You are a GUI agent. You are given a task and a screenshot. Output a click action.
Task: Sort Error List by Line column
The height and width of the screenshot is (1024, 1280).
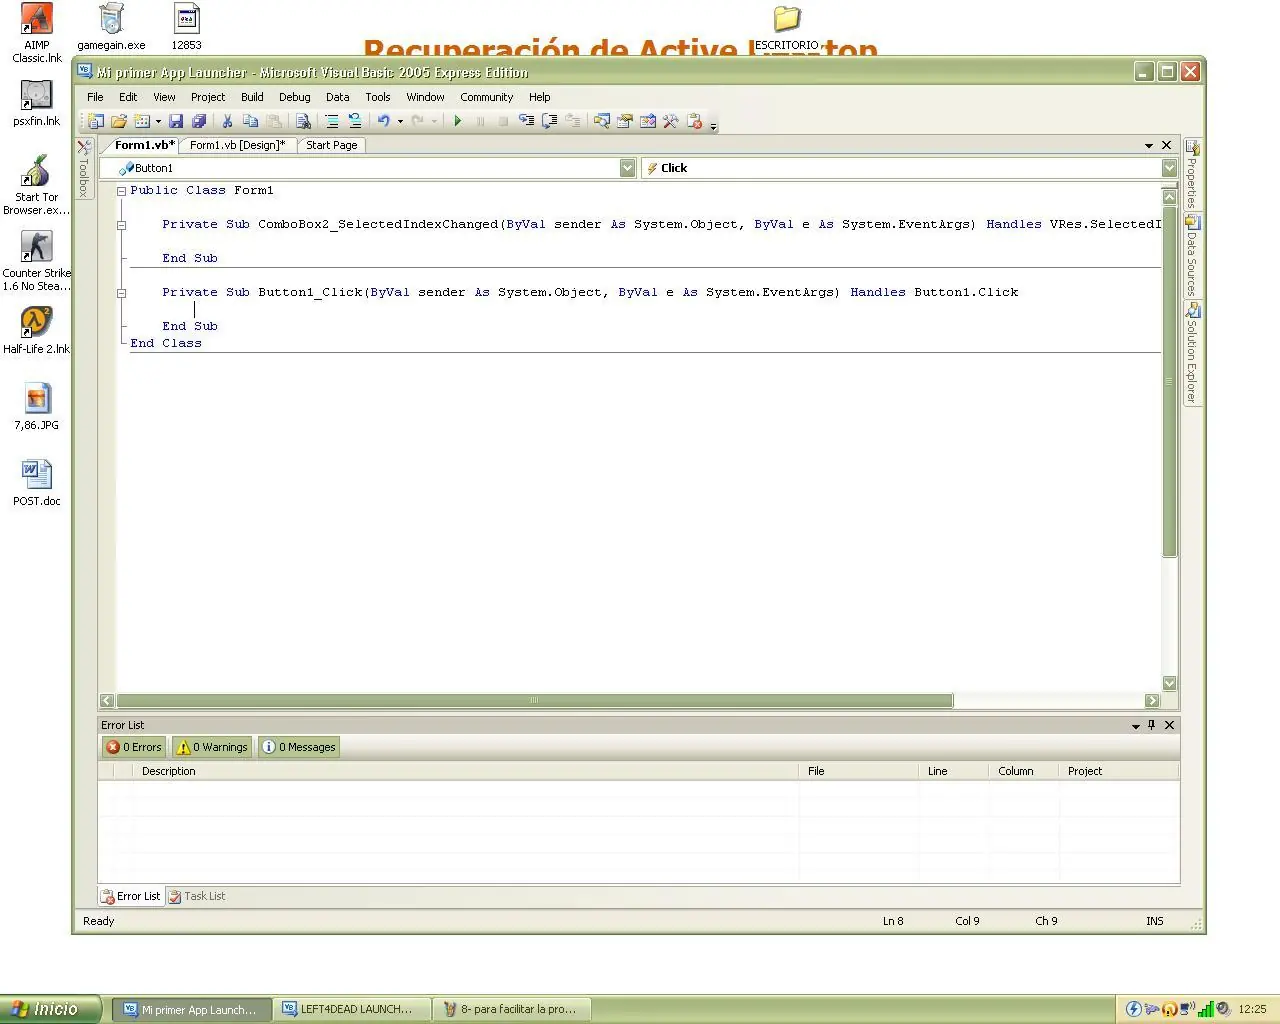954,771
